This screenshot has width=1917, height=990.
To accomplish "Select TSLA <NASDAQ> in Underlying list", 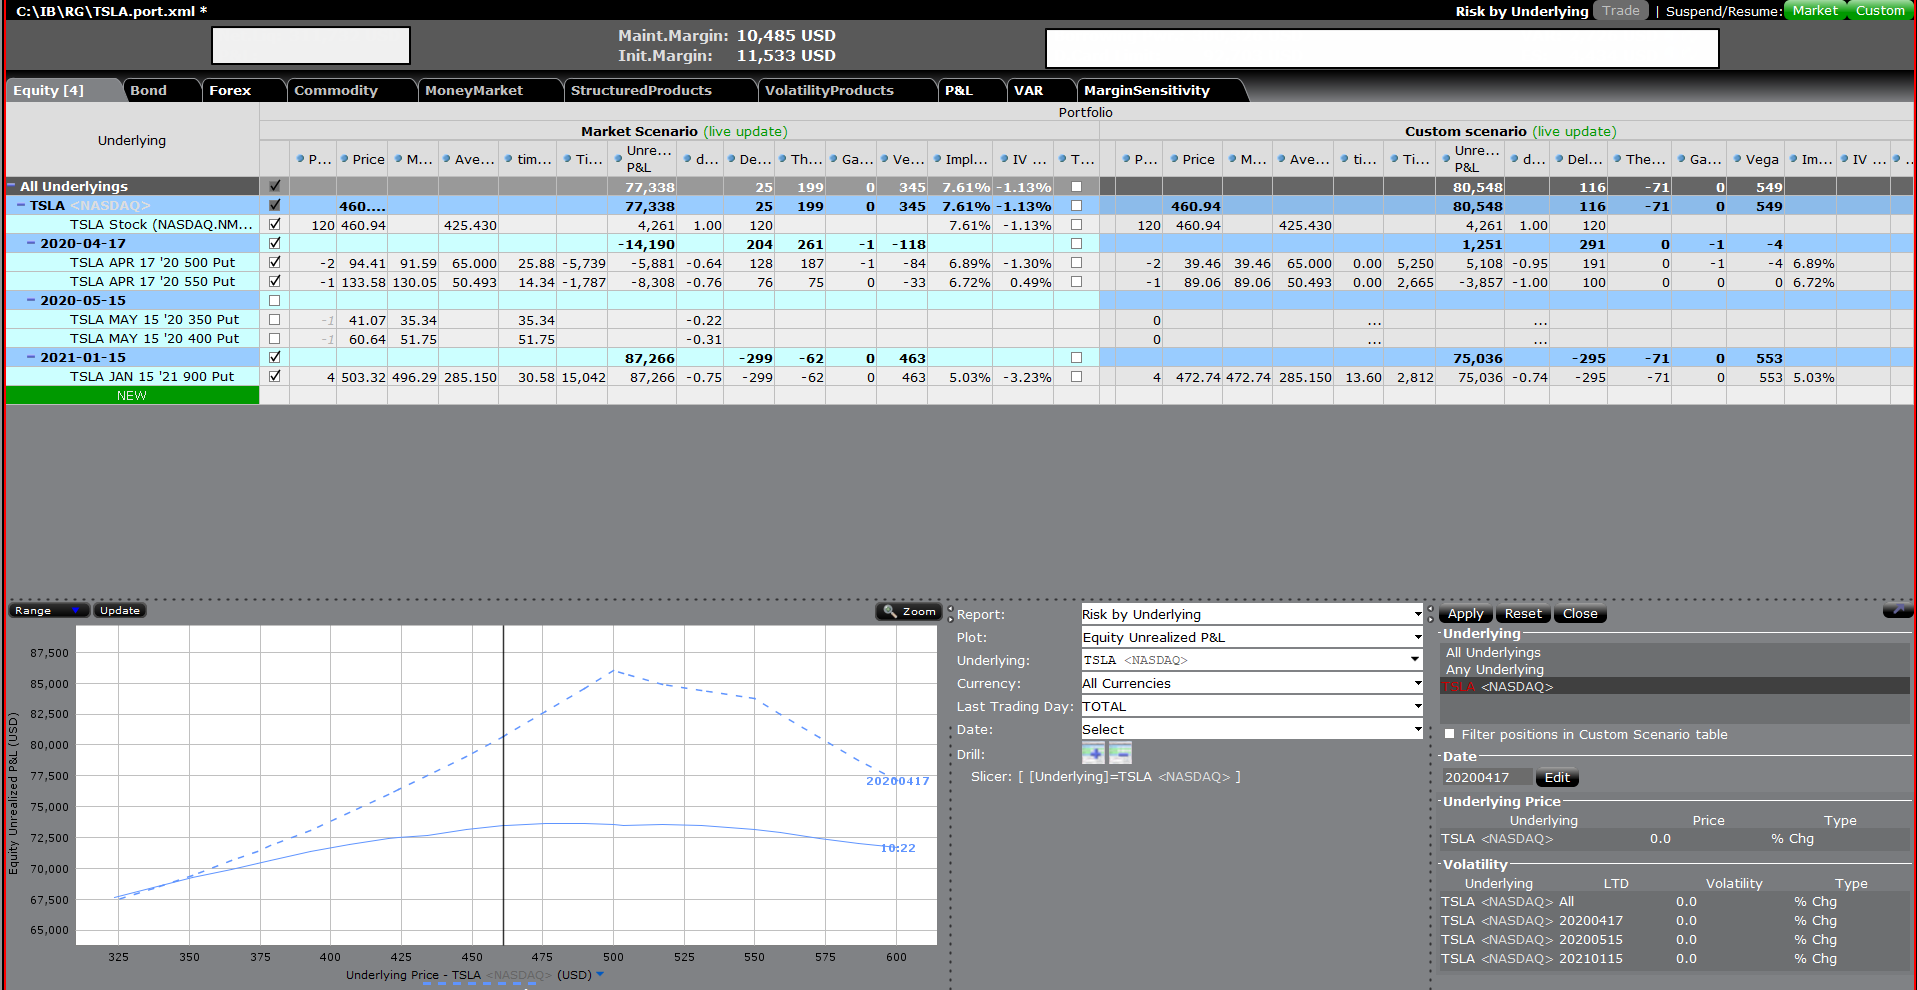I will tap(1674, 686).
